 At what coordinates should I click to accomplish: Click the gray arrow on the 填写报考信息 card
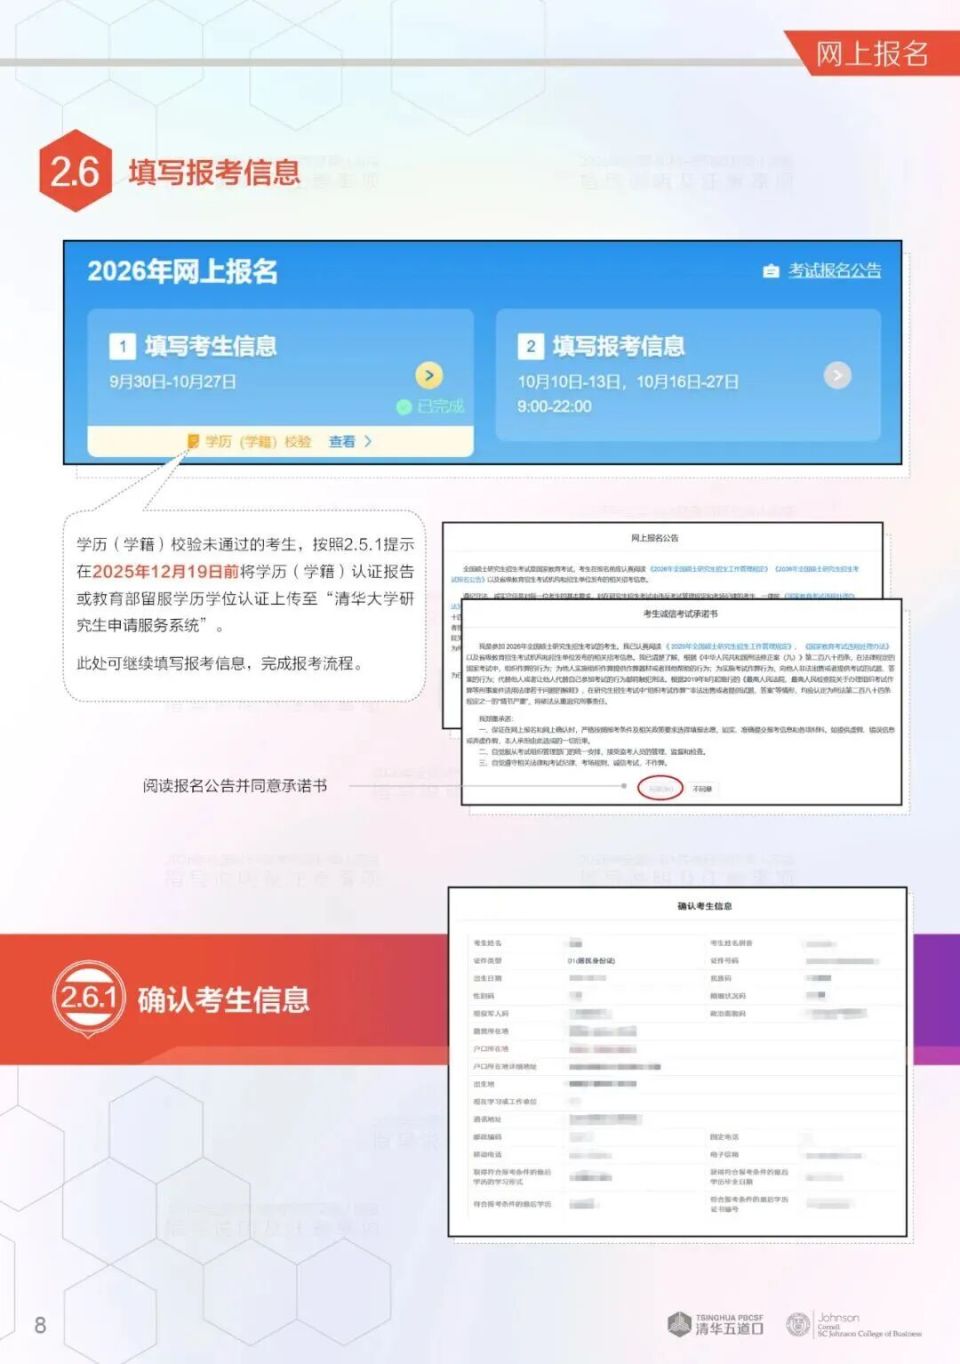(837, 375)
